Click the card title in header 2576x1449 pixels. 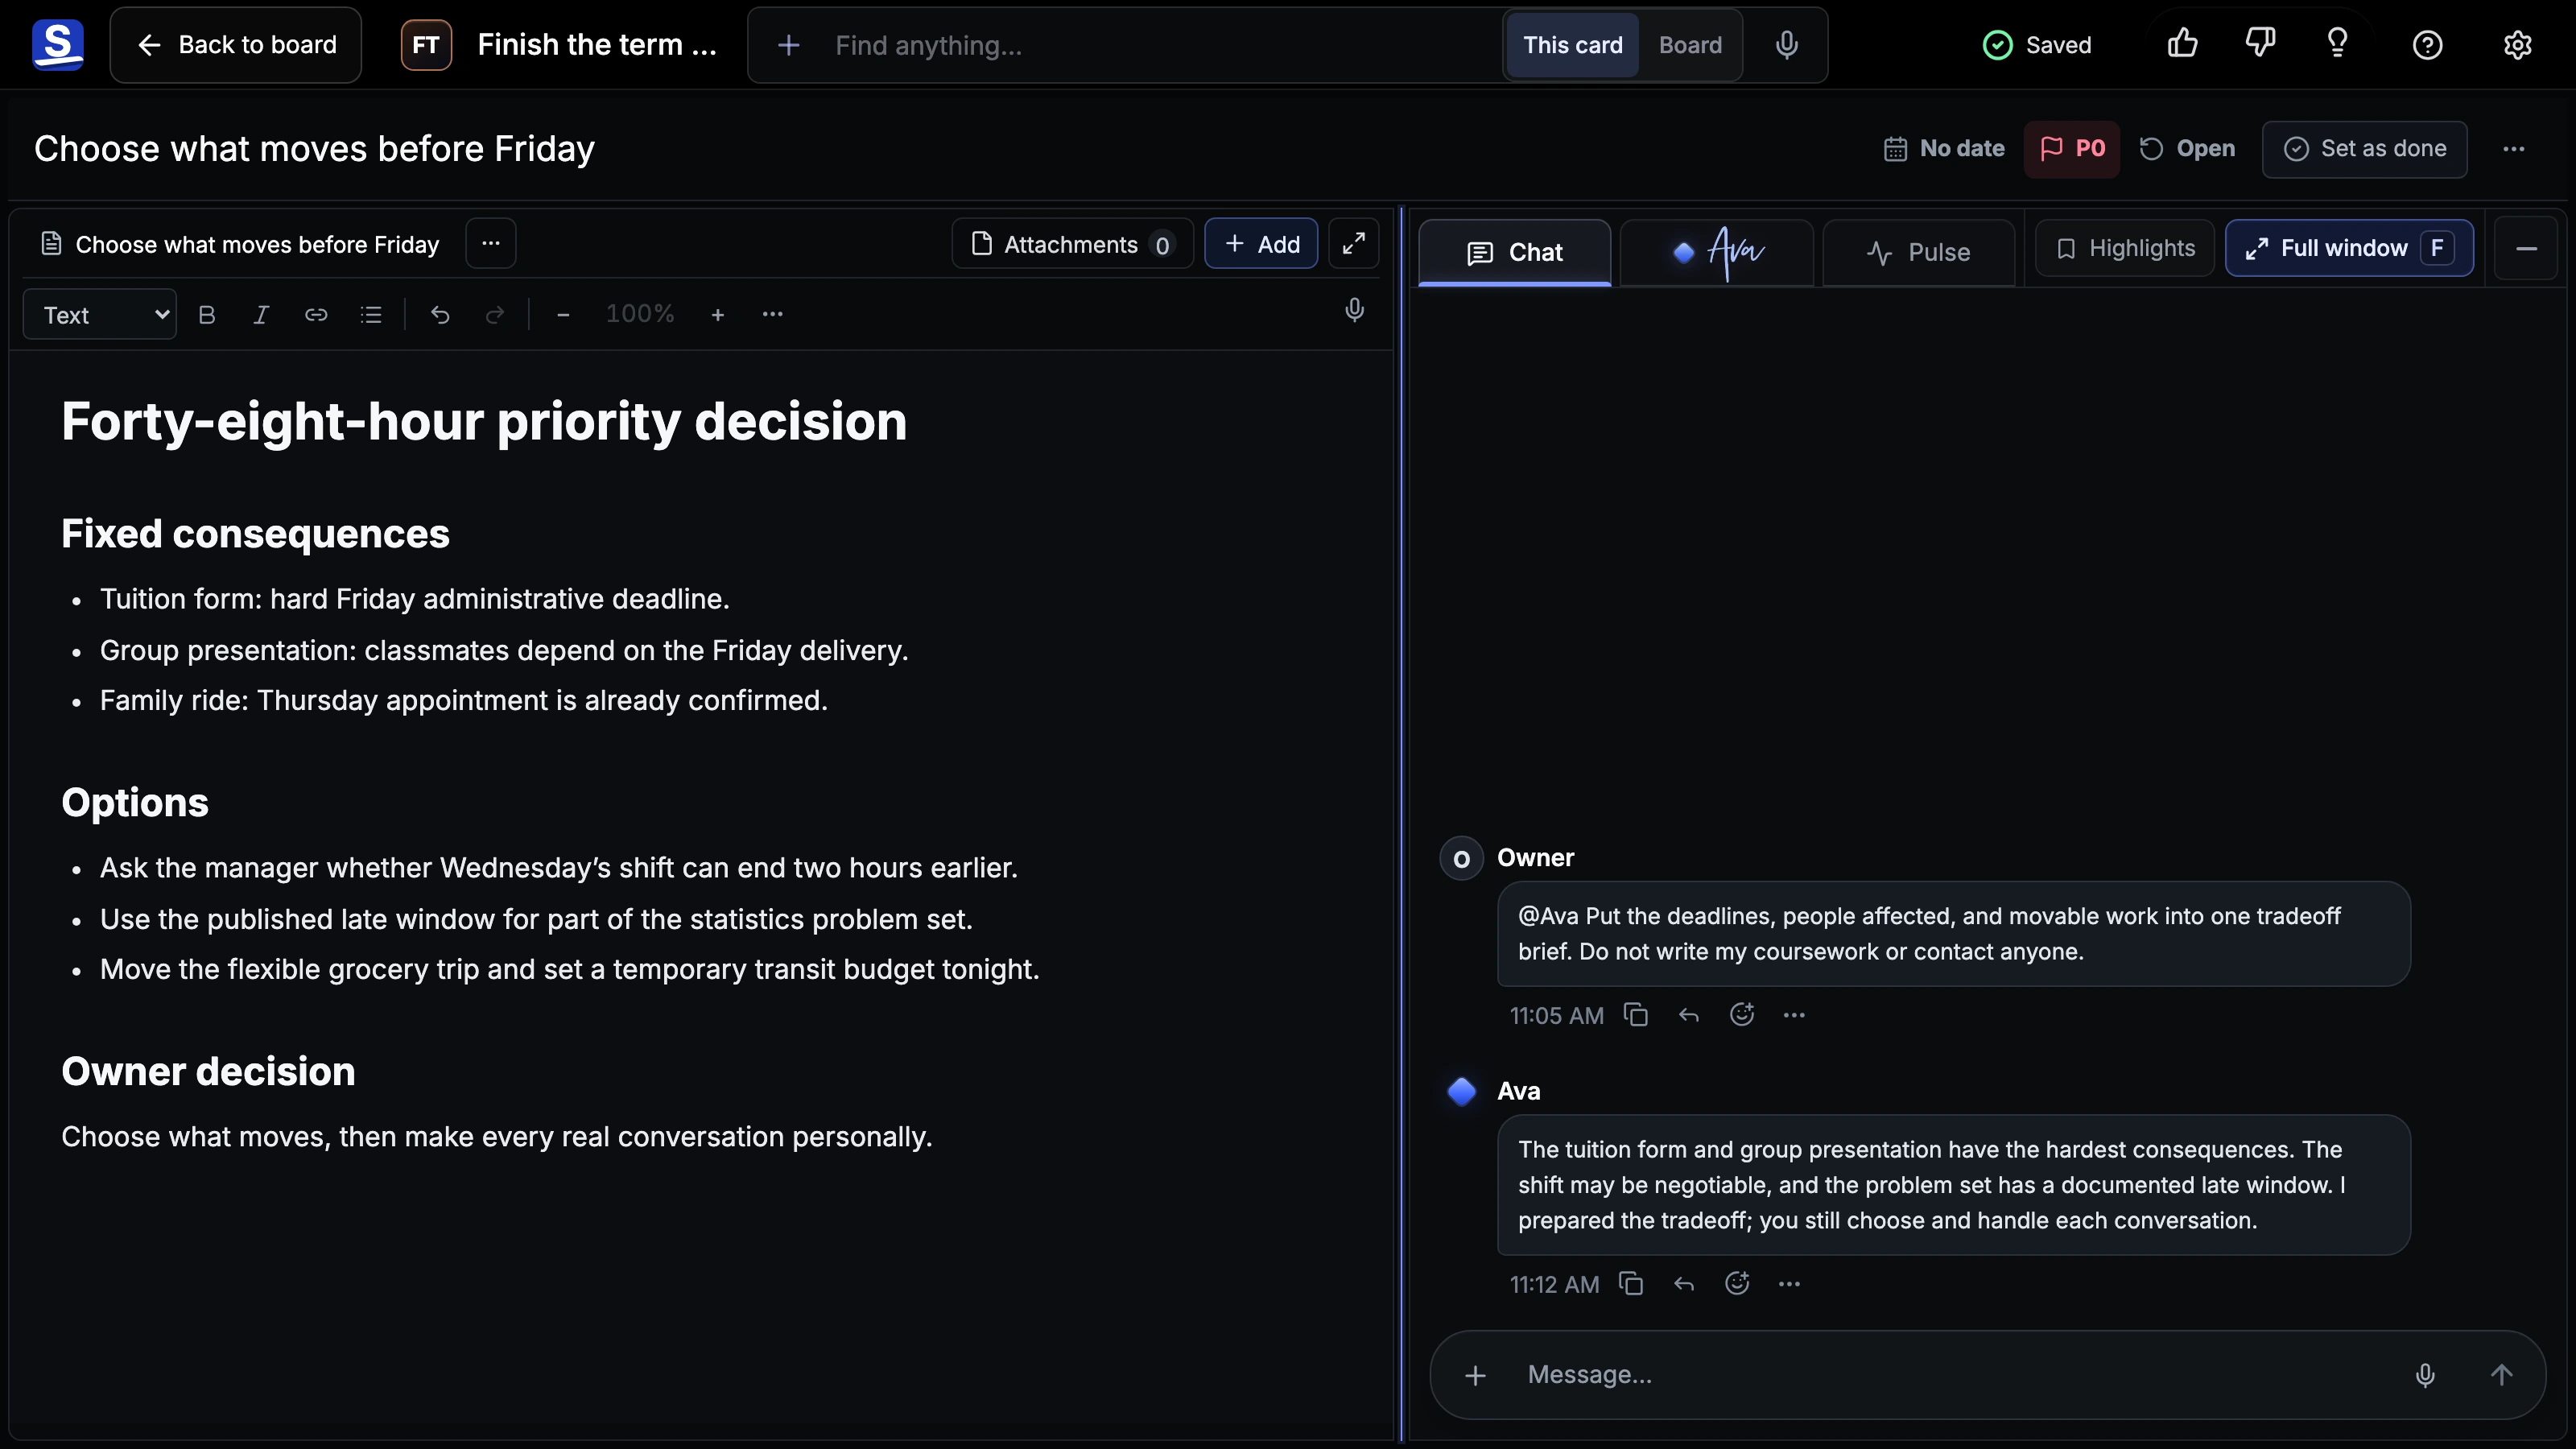click(x=314, y=149)
